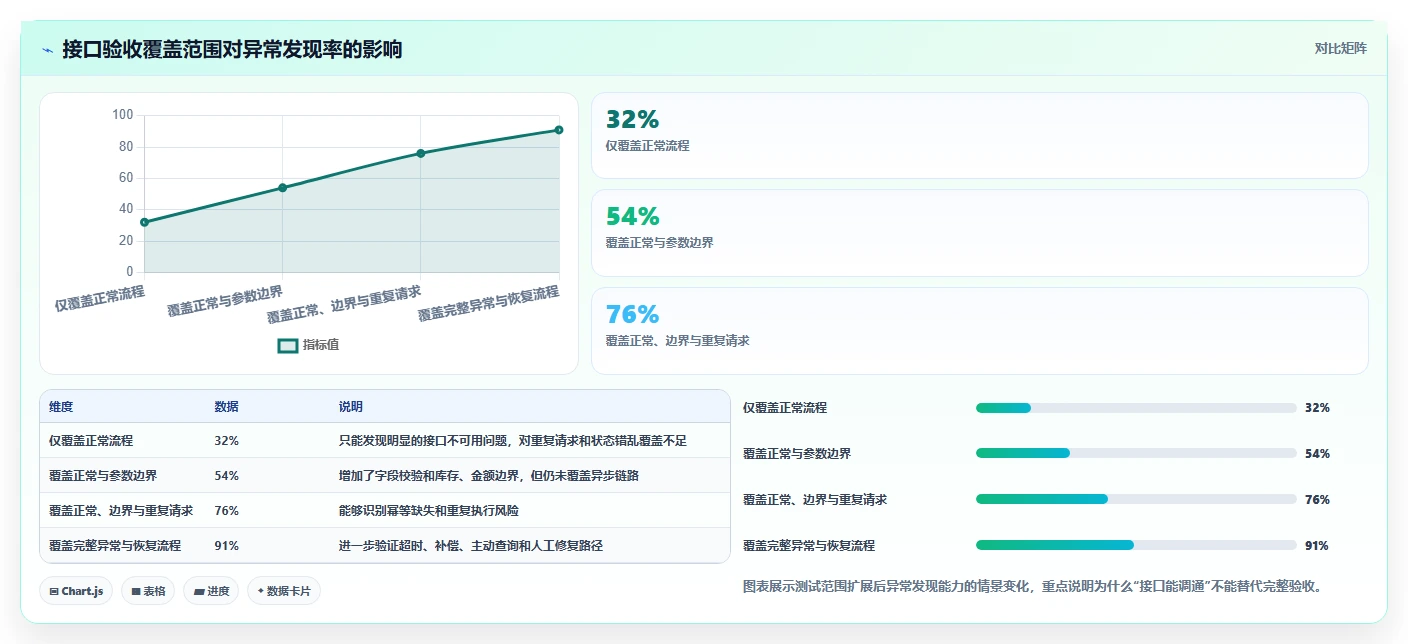The height and width of the screenshot is (644, 1408).
Task: Click table cell 覆盖正常与参数边界
Action: (x=103, y=475)
